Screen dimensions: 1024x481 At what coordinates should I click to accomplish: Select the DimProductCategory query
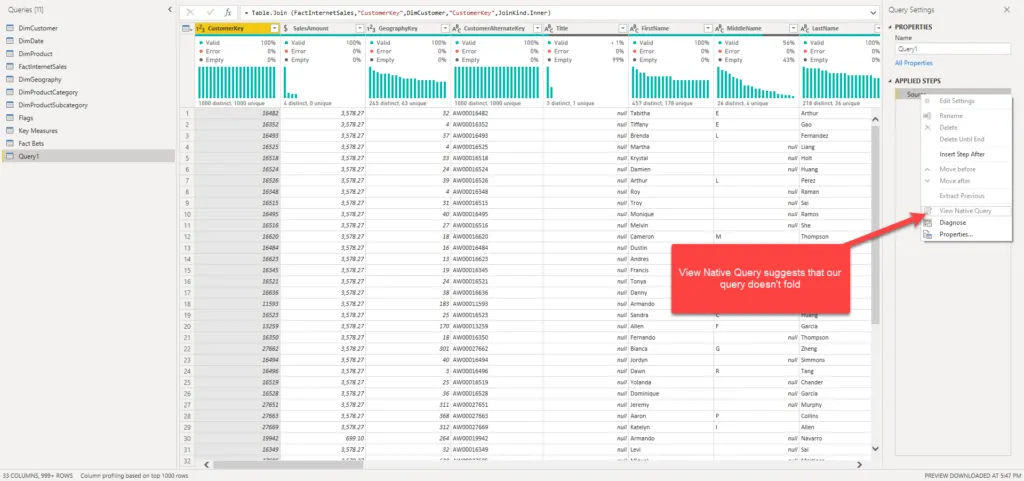pos(88,92)
